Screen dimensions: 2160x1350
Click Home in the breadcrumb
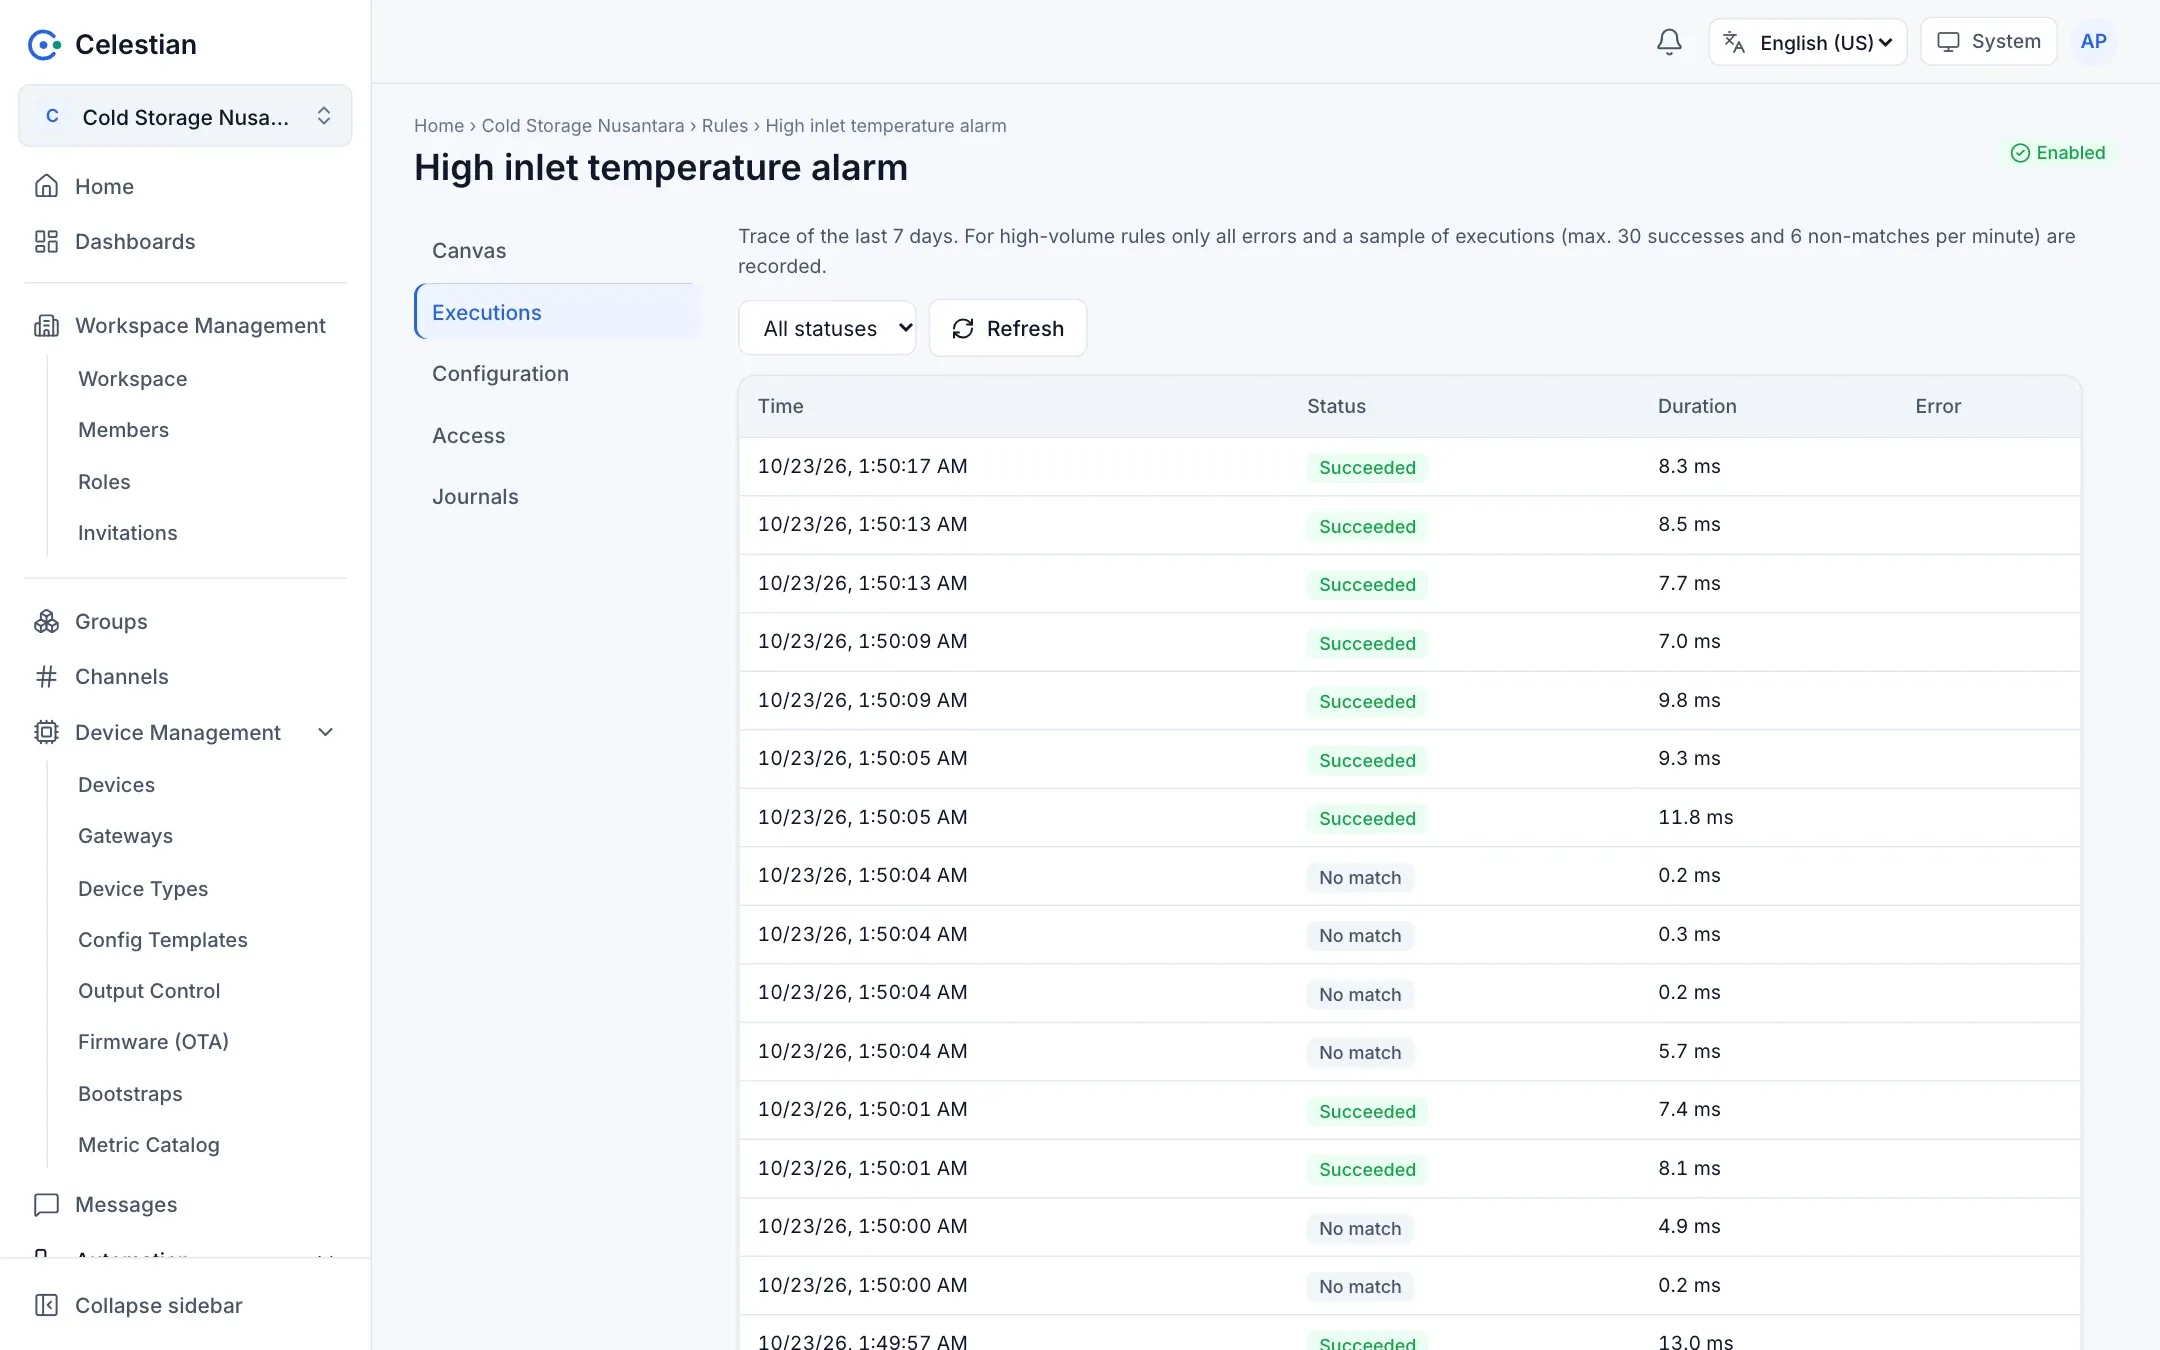tap(439, 126)
